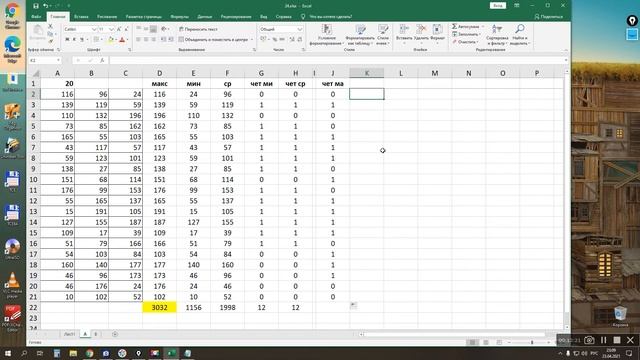Viewport: 640px width, 360px height.
Task: Click the Copy icon in clipboard group
Action: [50, 34]
